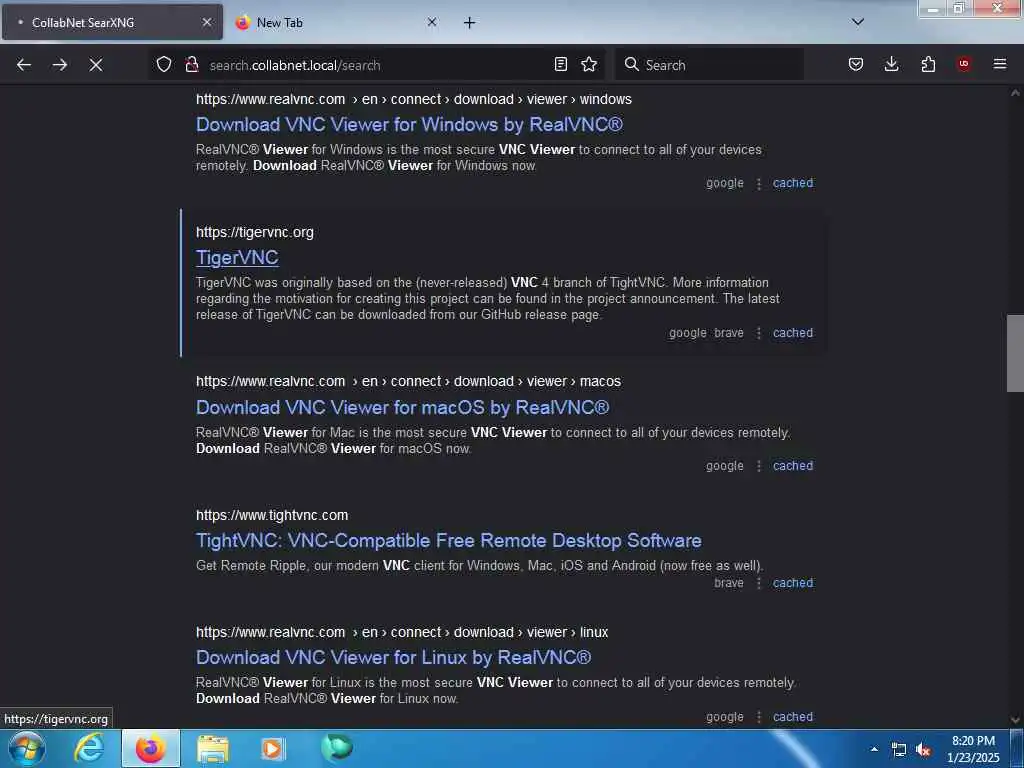Open the tracking protection shield icon
Image resolution: width=1024 pixels, height=768 pixels.
pyautogui.click(x=164, y=65)
